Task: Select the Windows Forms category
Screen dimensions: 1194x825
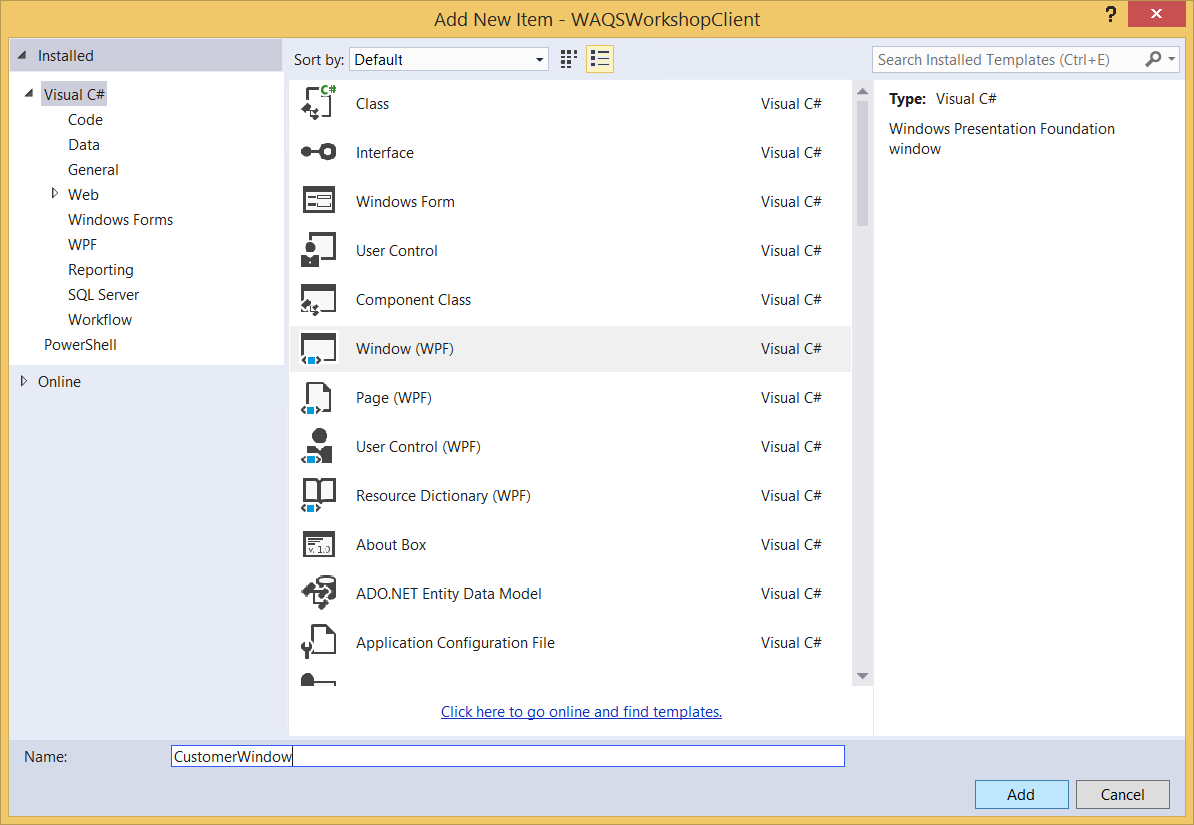Action: pyautogui.click(x=120, y=219)
